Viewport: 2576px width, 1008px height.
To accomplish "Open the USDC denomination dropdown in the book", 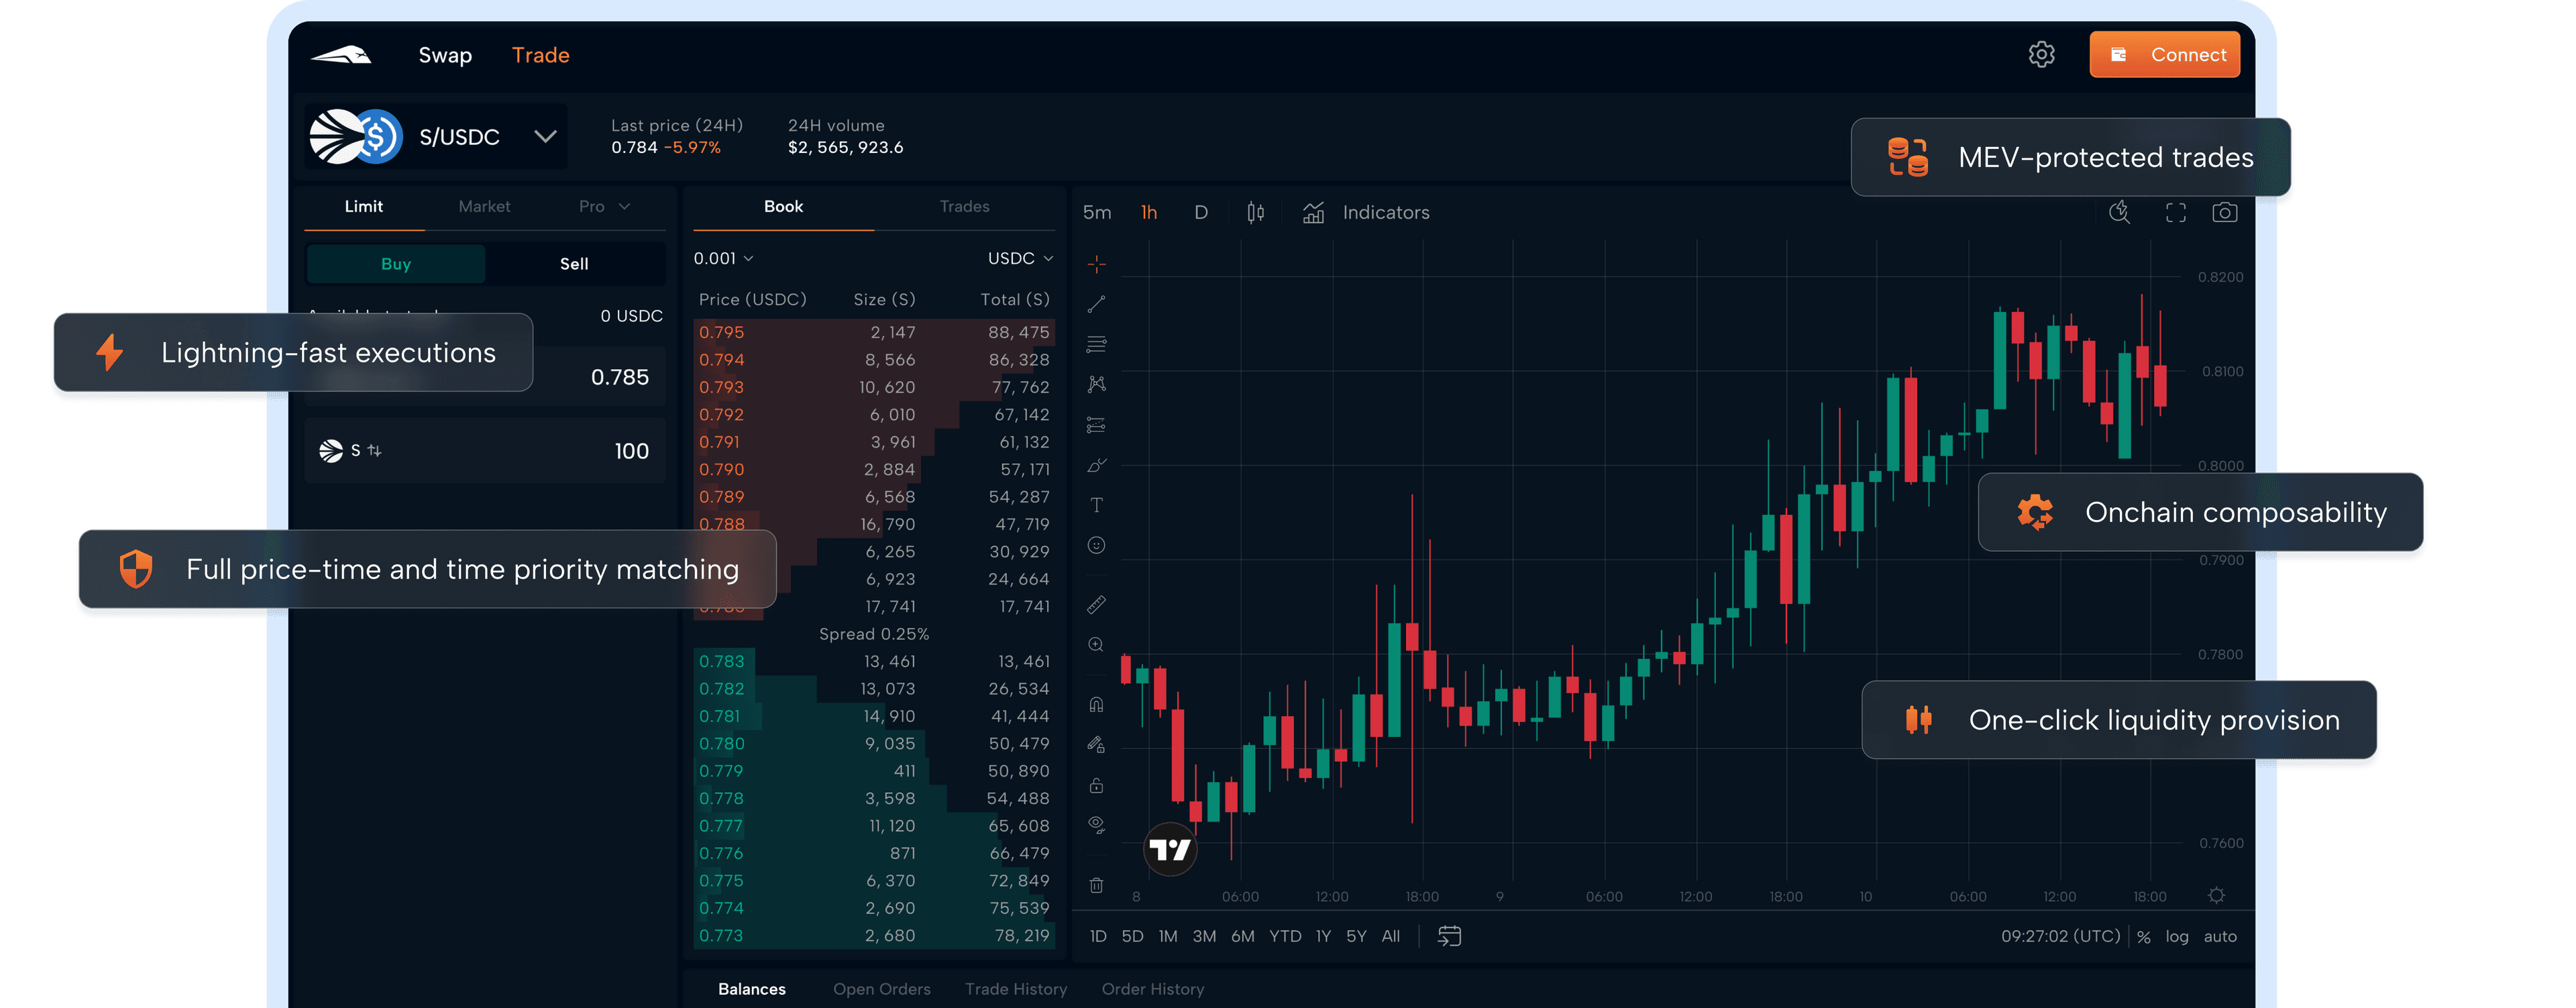I will 1020,258.
